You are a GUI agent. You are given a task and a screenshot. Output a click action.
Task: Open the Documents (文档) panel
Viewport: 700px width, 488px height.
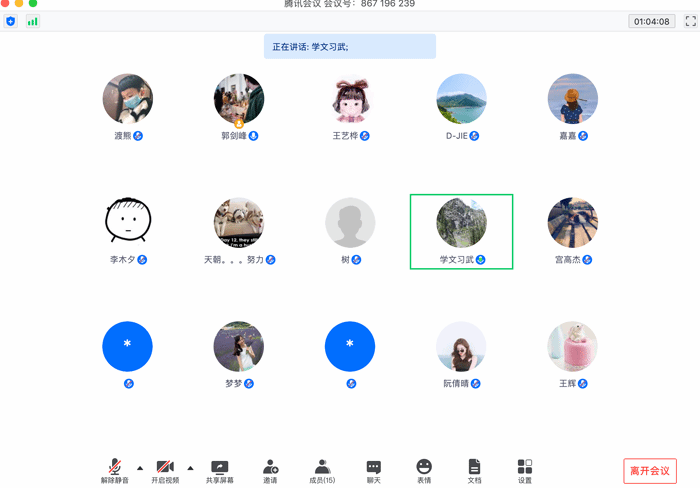tap(474, 471)
